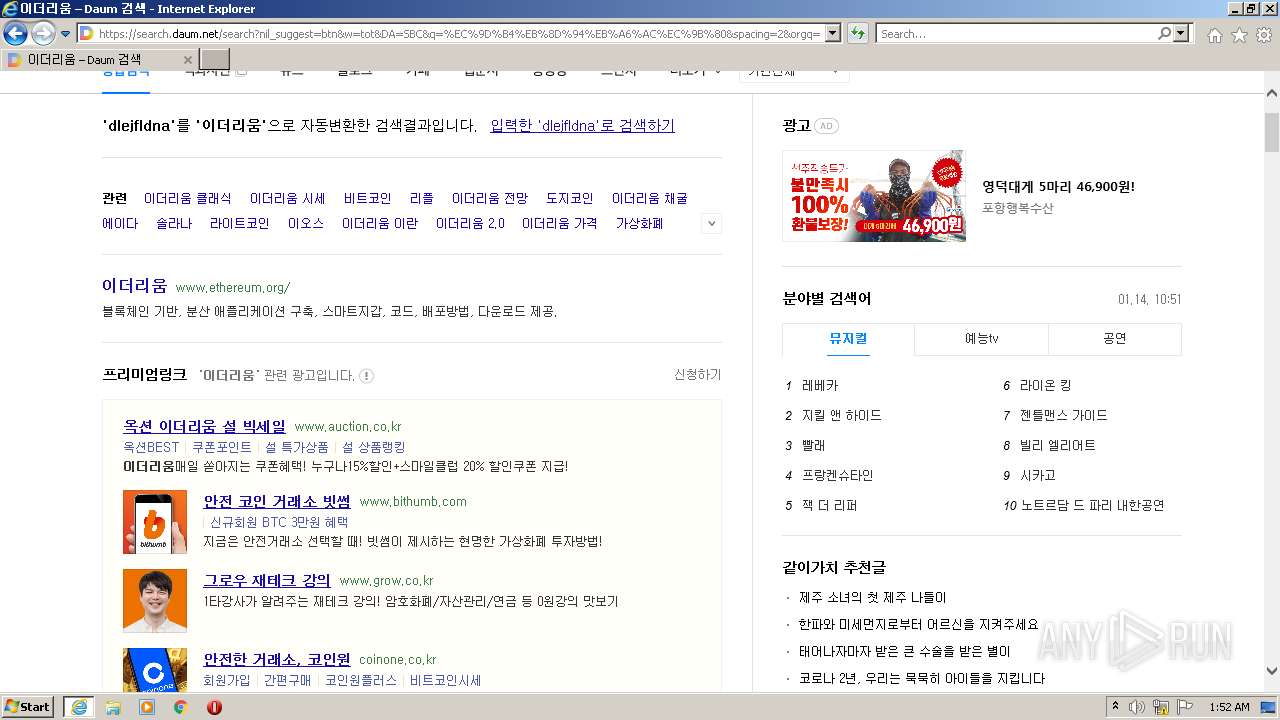The image size is (1280, 720).
Task: Click the bithumb orange logo thumbnail
Action: click(155, 522)
